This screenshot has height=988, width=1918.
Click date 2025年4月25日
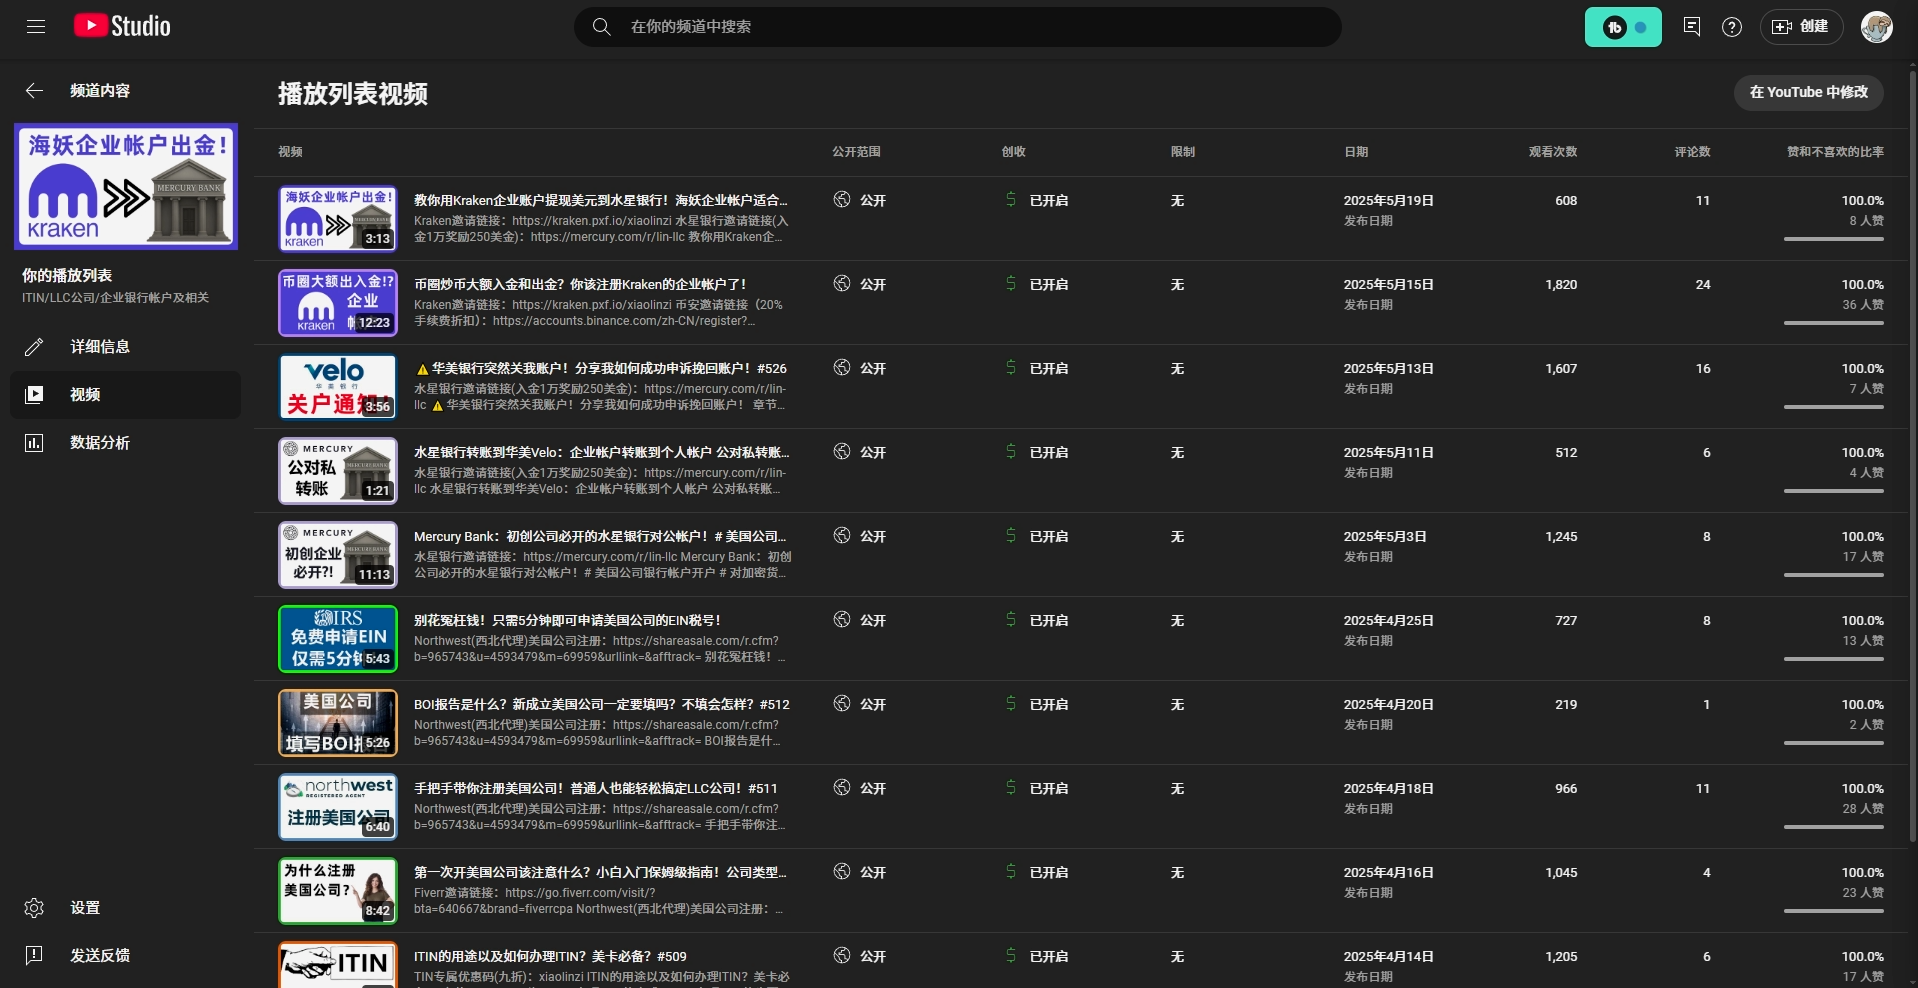click(x=1388, y=621)
